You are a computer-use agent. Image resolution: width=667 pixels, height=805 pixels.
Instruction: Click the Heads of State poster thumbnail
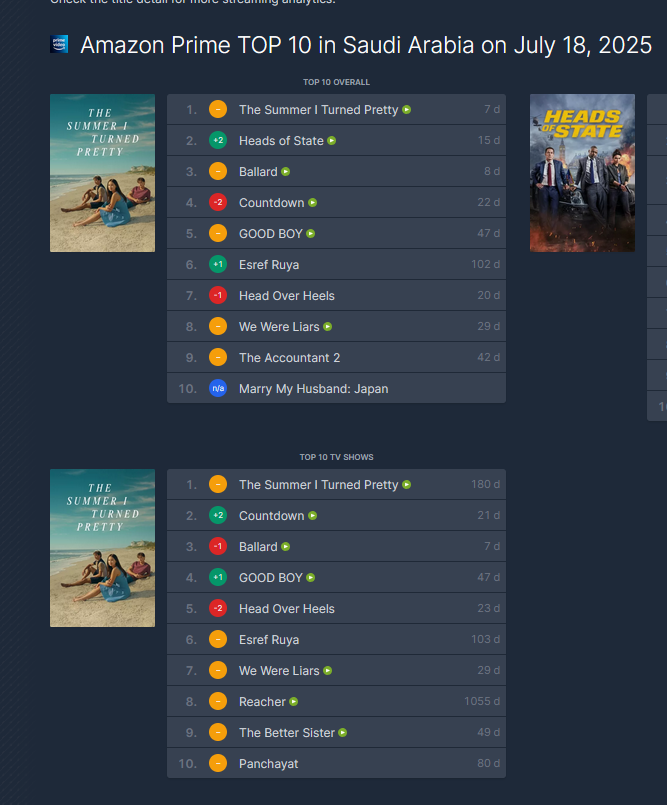point(582,173)
